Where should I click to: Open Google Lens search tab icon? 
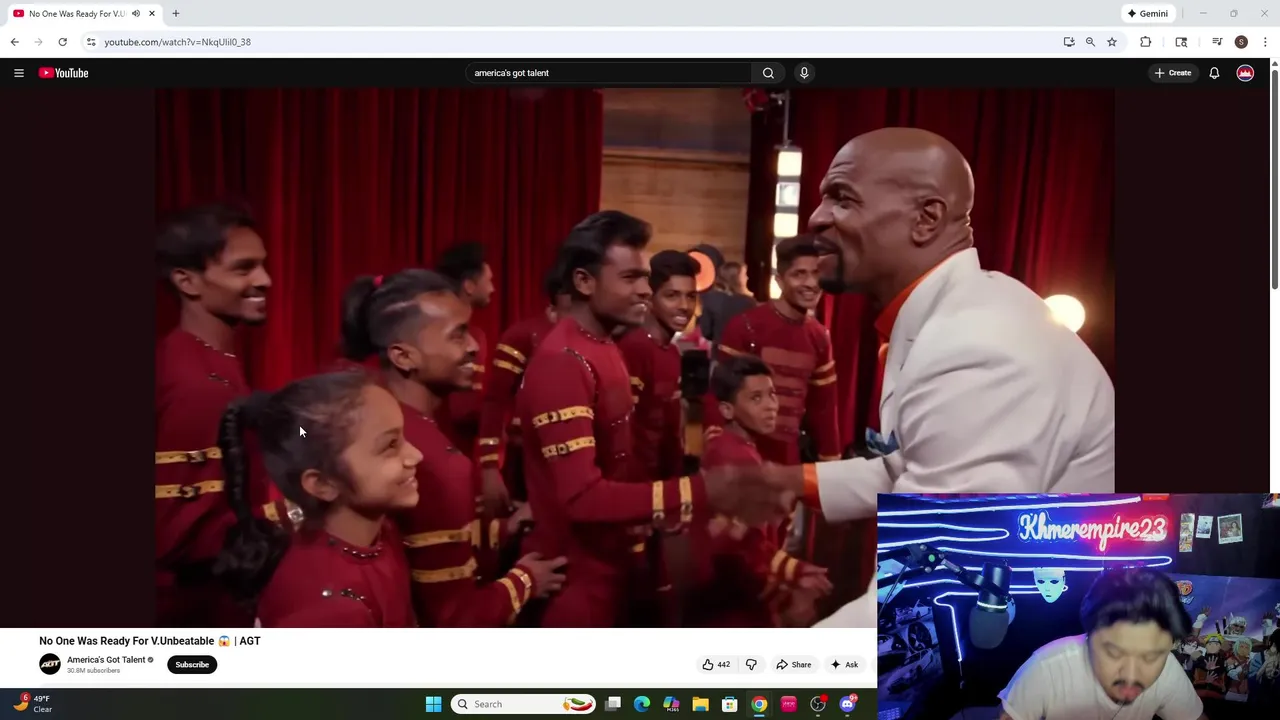pos(1181,42)
